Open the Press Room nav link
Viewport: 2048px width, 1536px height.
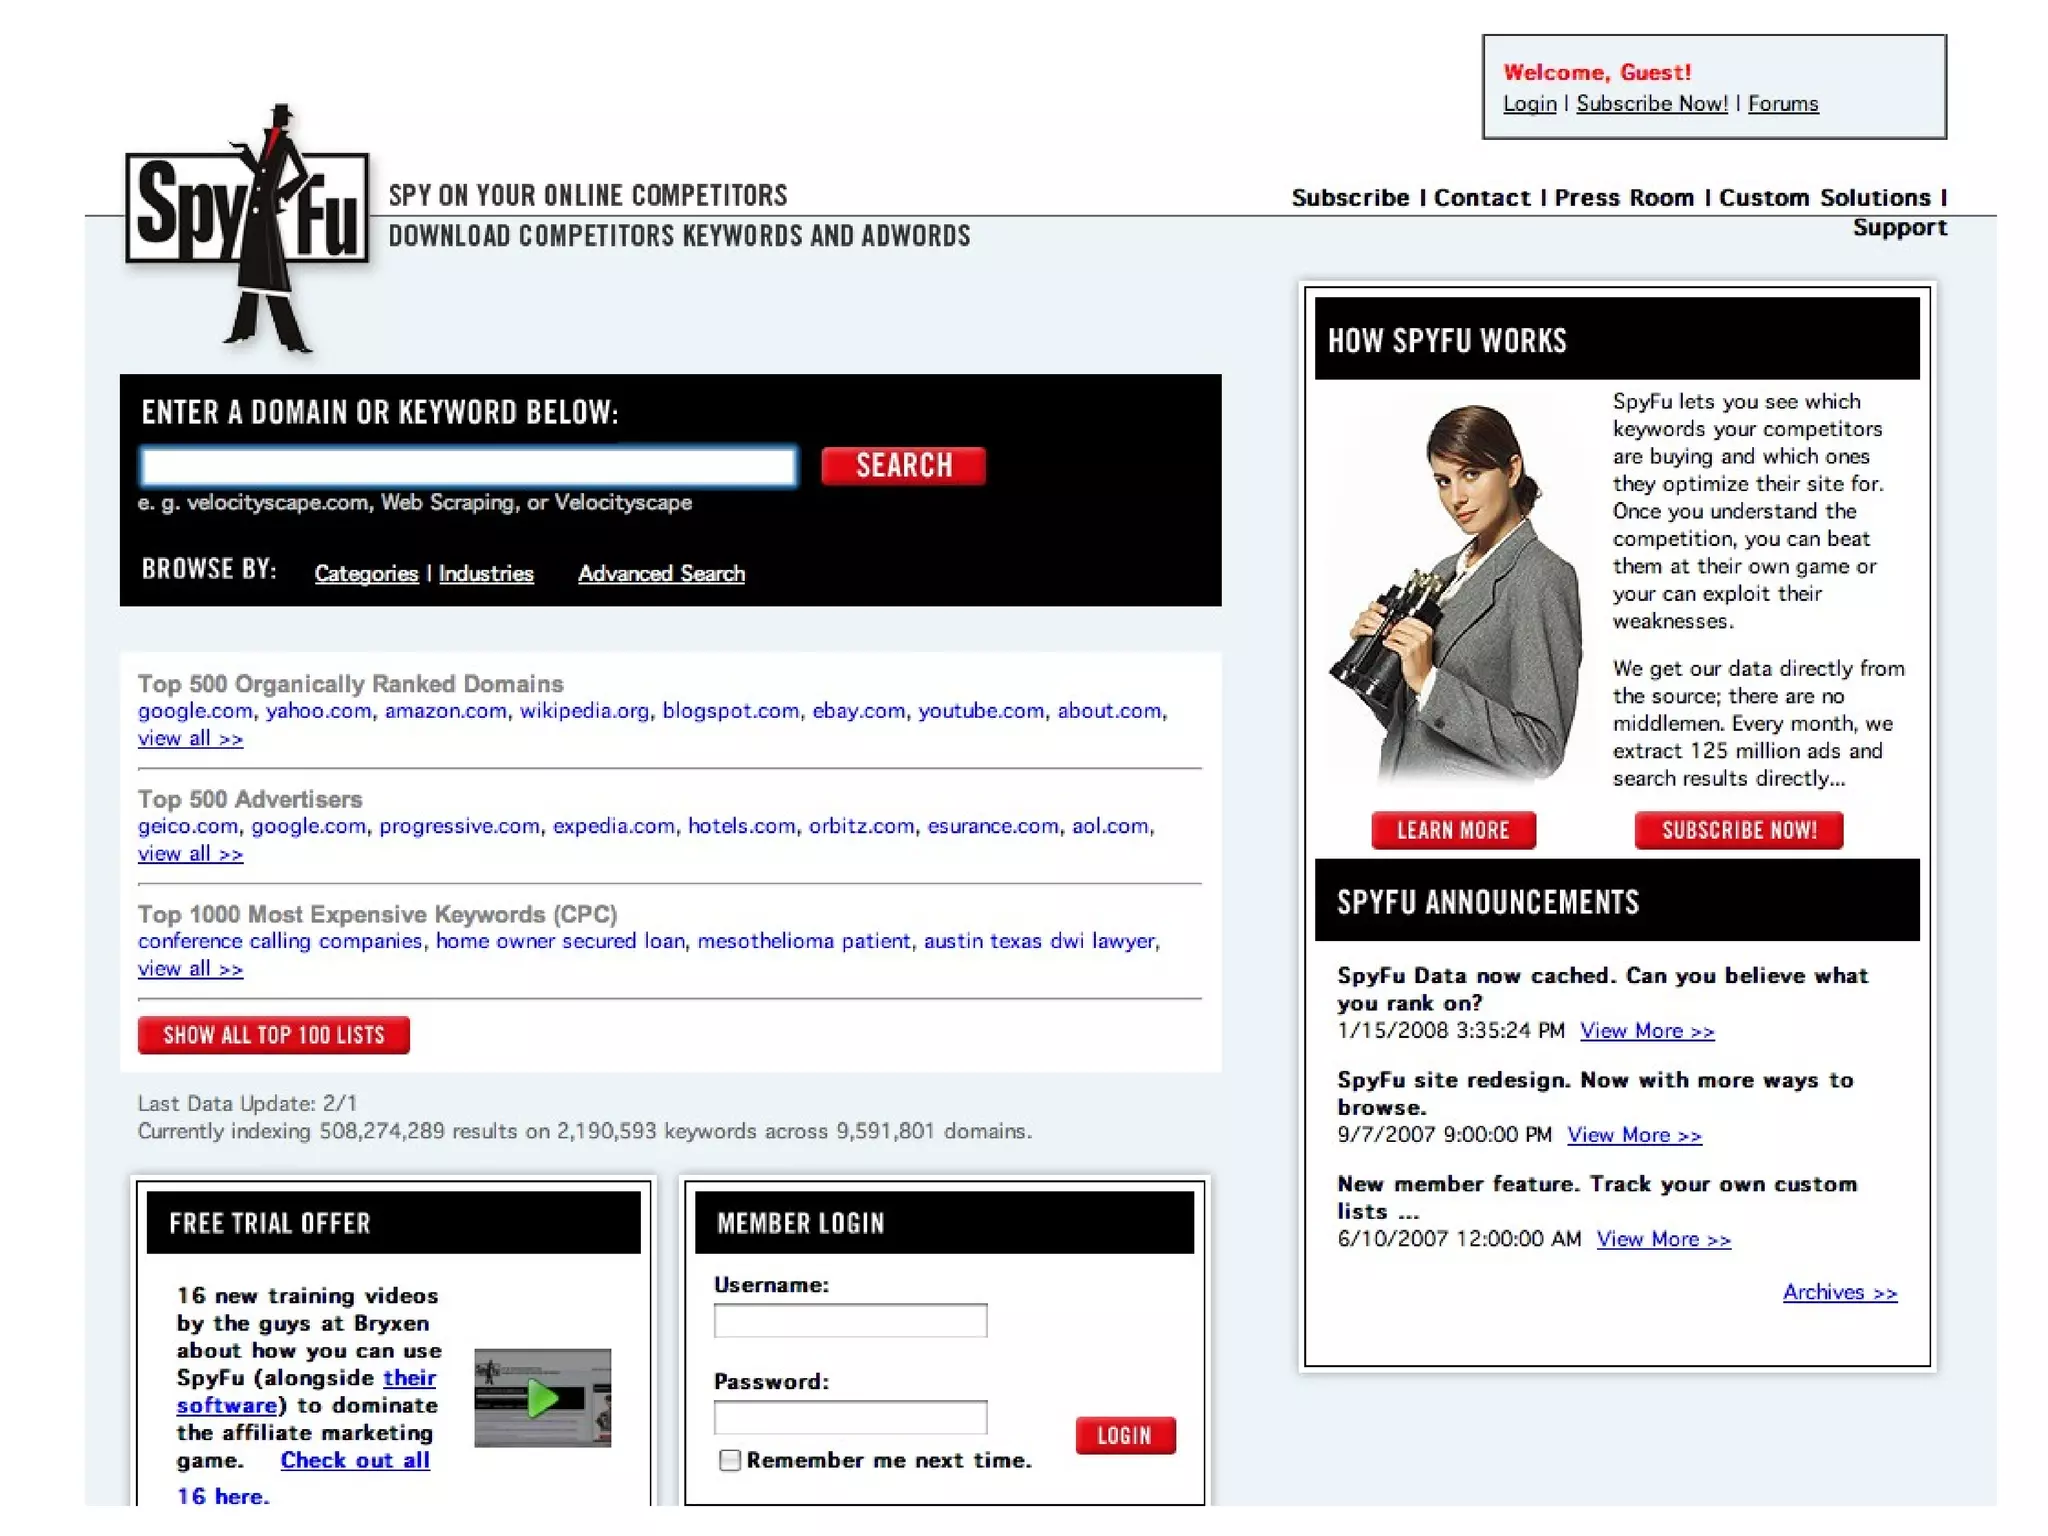point(1623,197)
